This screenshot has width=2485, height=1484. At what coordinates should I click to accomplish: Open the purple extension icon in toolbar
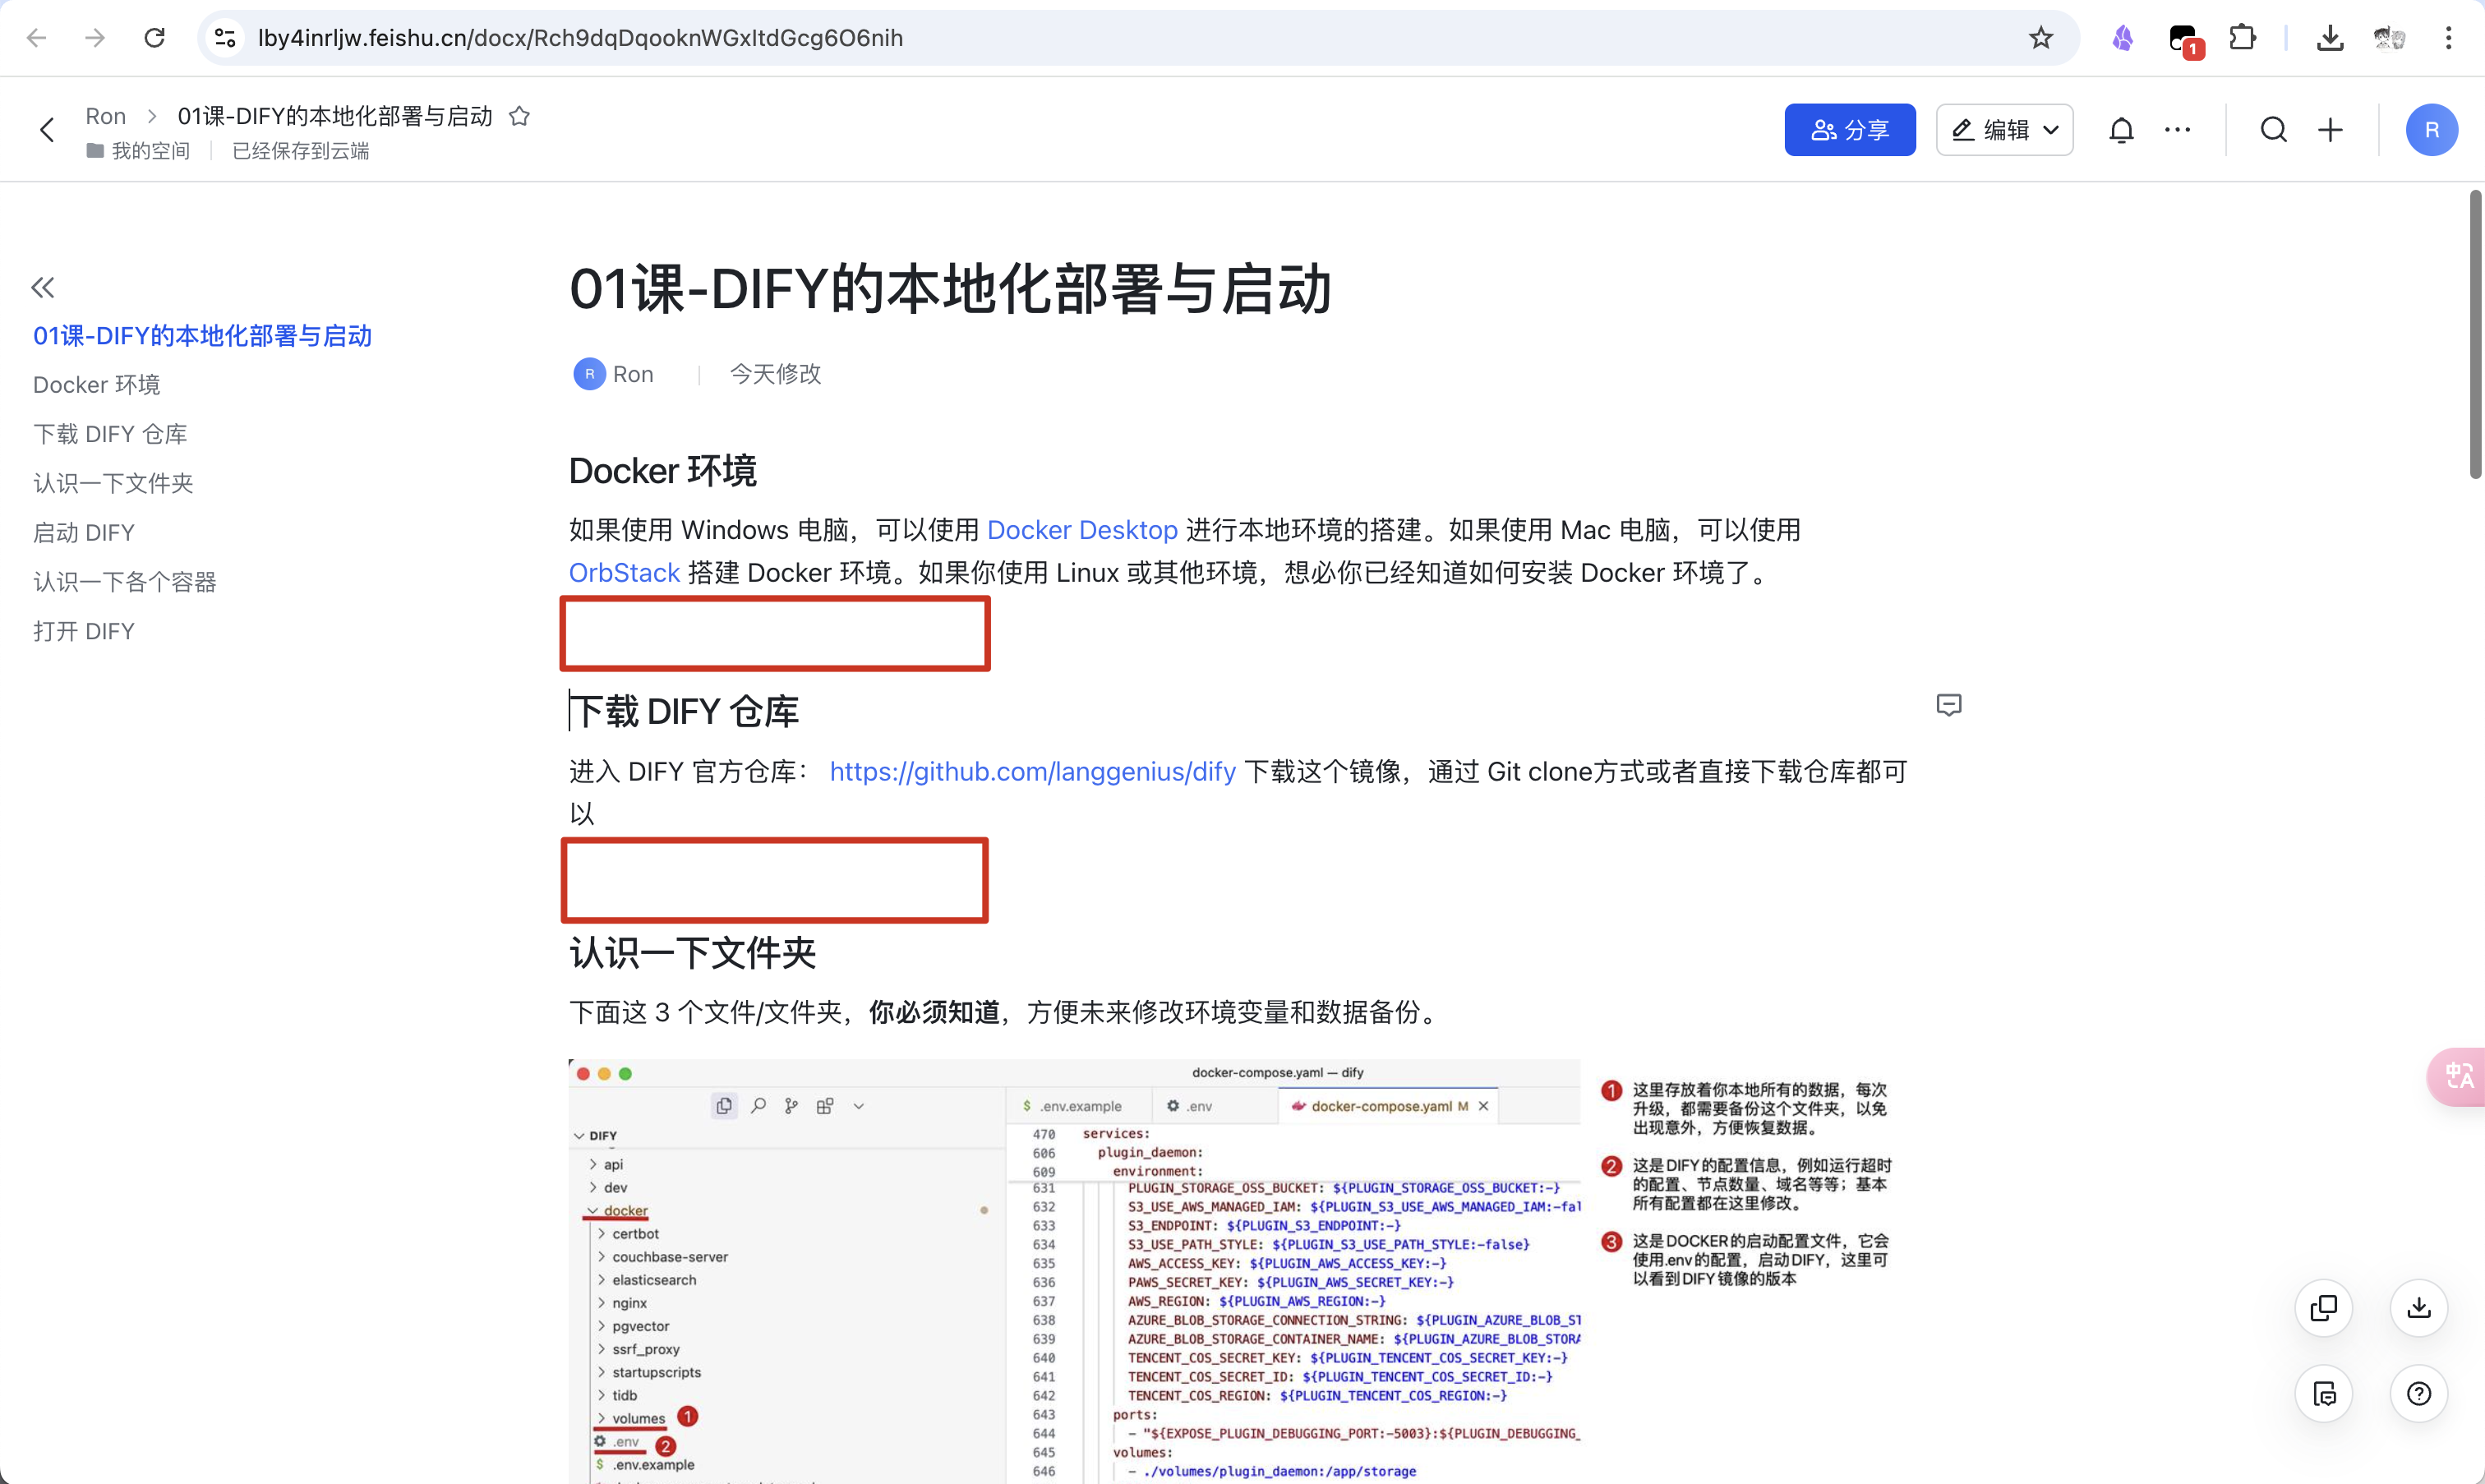(x=2122, y=38)
